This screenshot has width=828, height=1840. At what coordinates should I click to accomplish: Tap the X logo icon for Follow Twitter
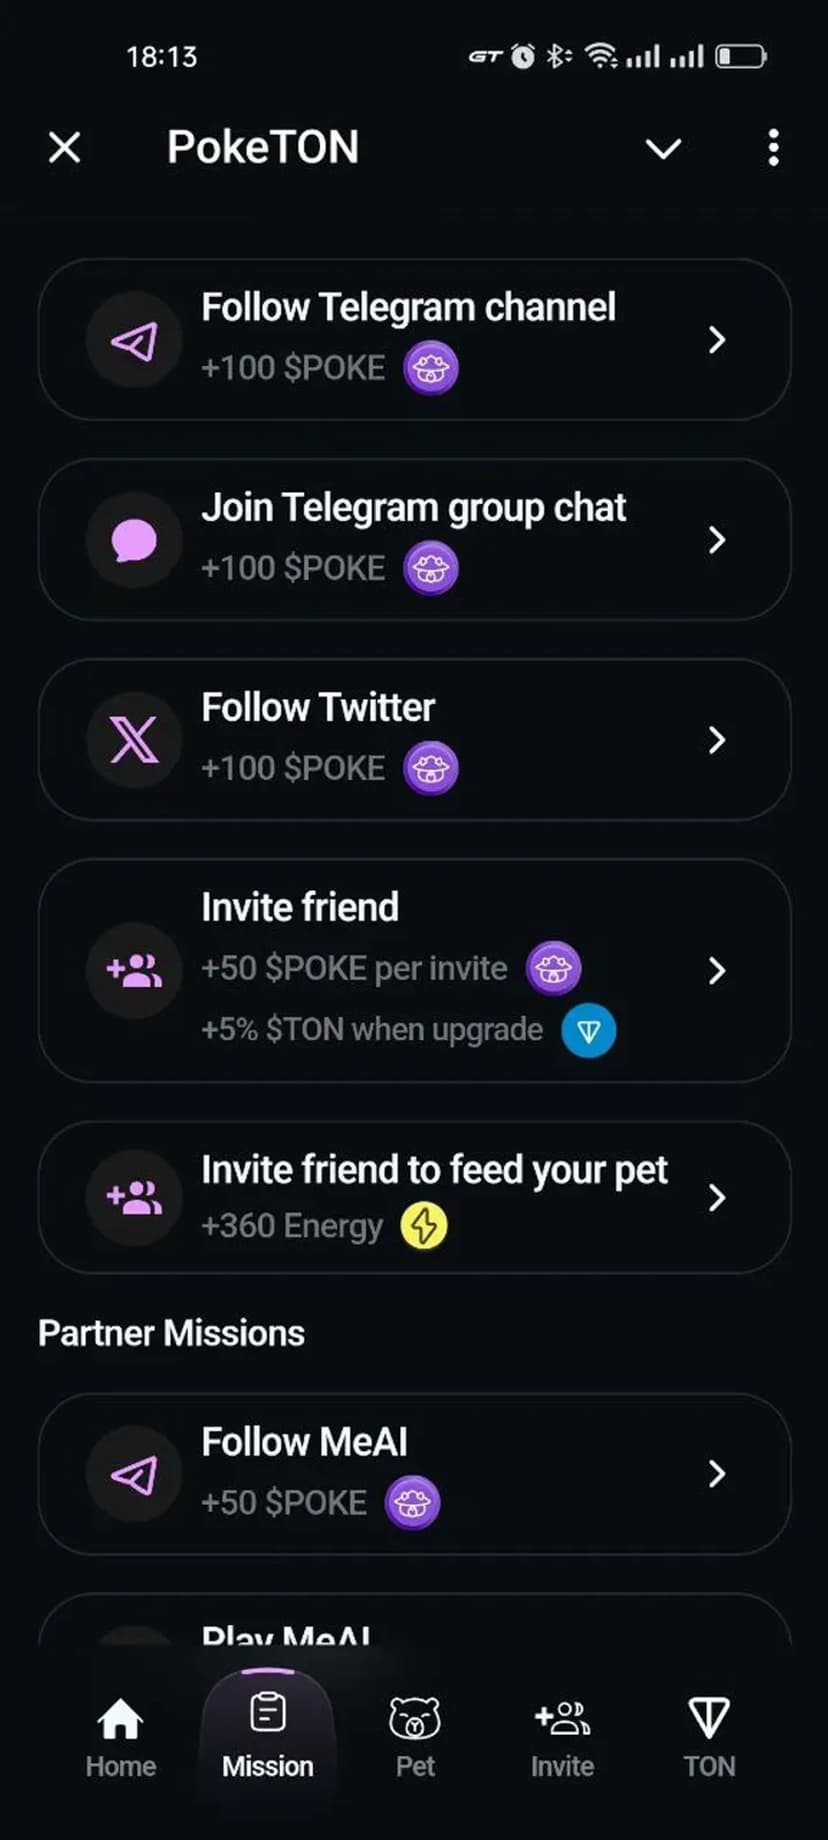pyautogui.click(x=134, y=740)
